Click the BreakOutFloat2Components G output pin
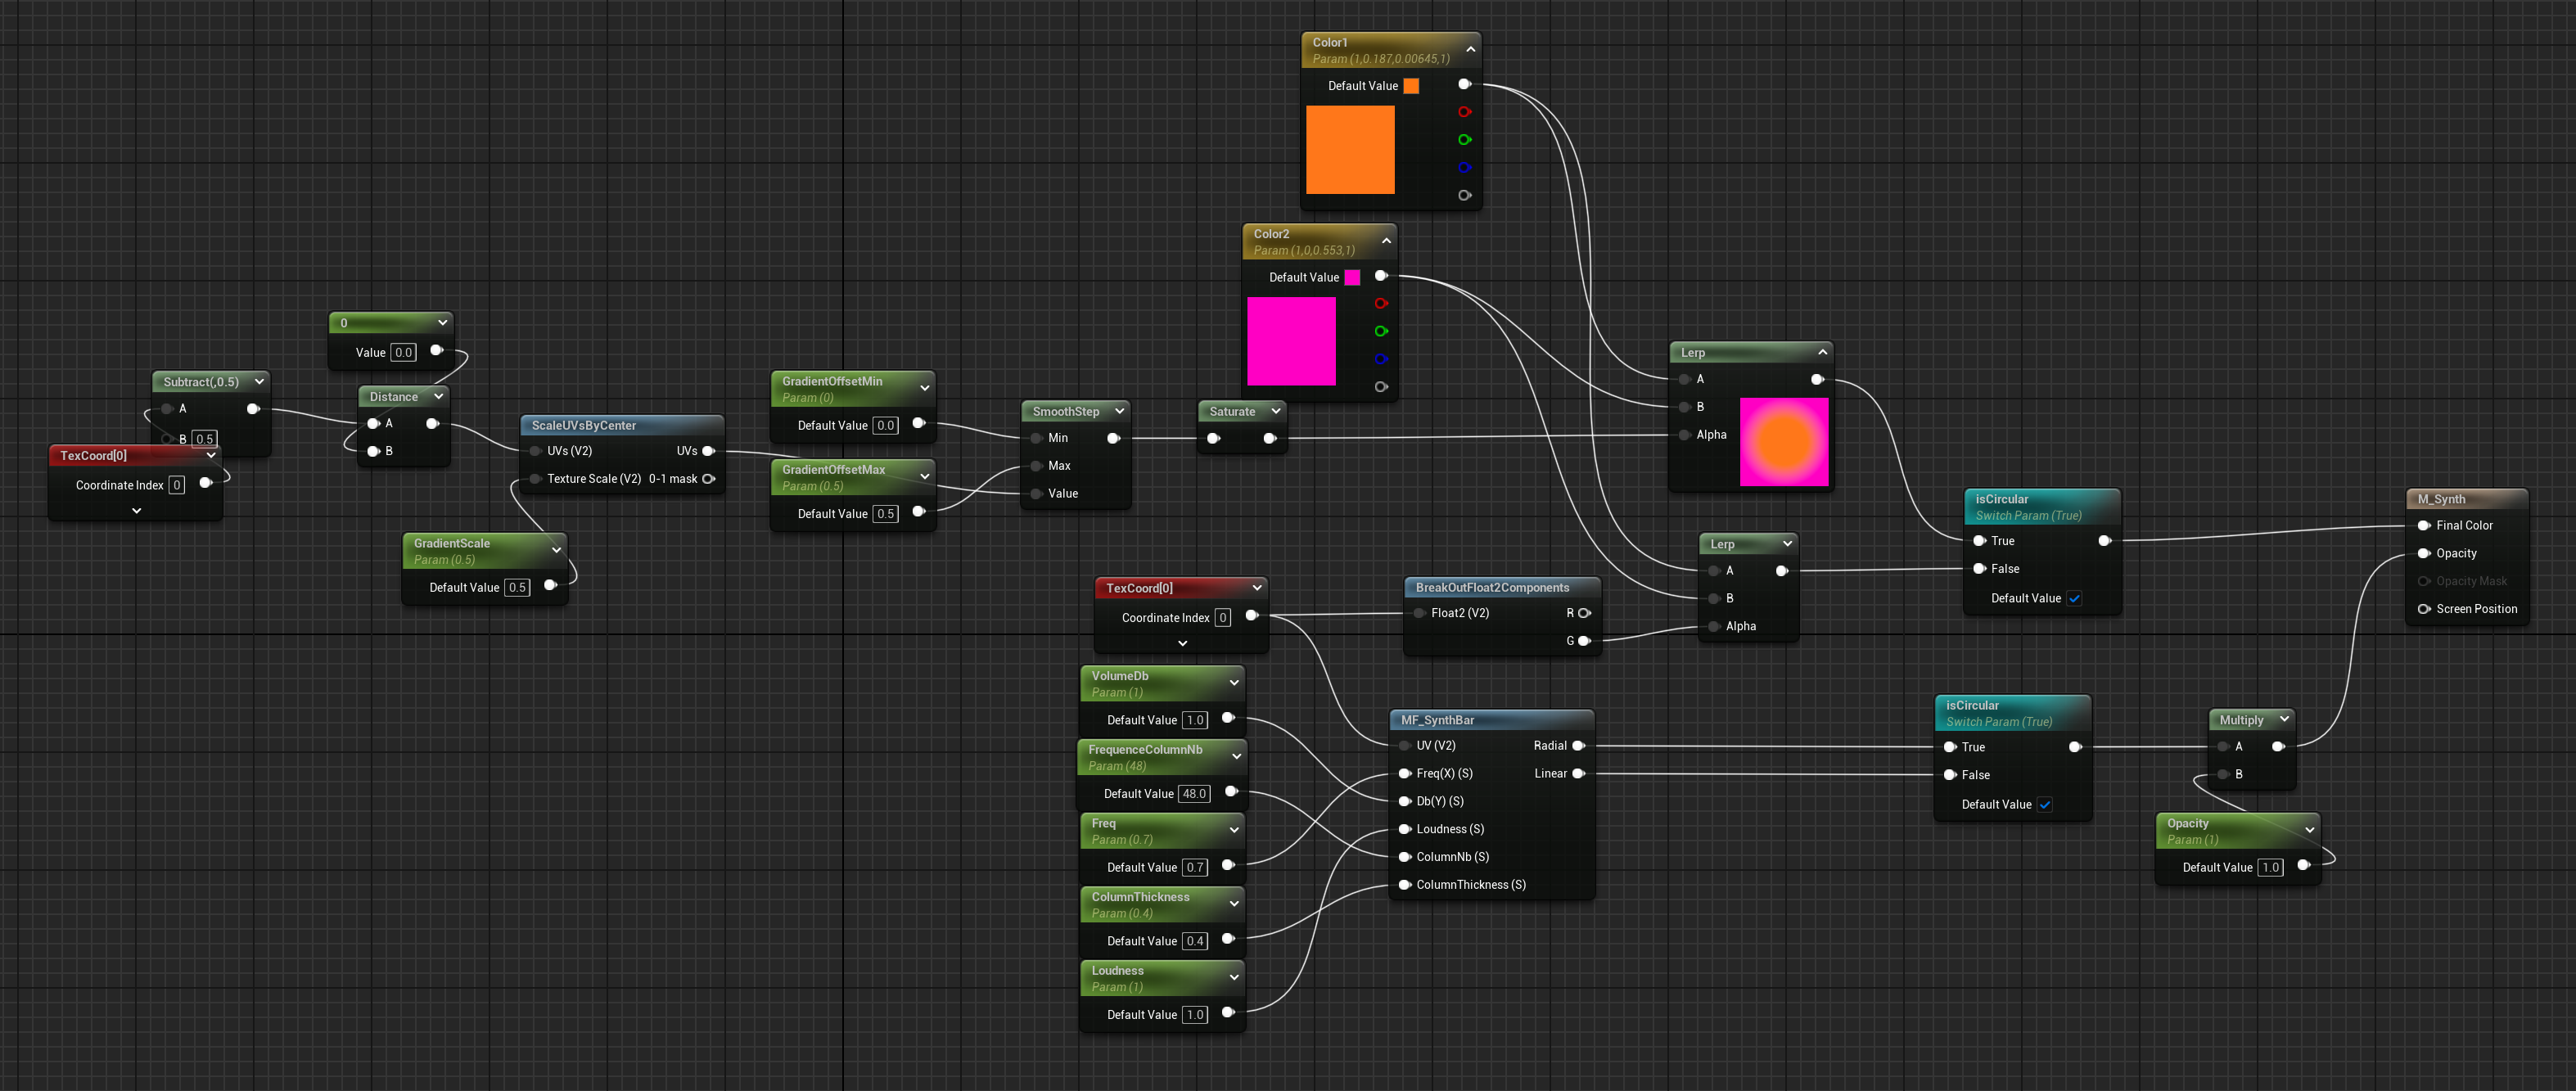The width and height of the screenshot is (2576, 1091). pos(1583,641)
